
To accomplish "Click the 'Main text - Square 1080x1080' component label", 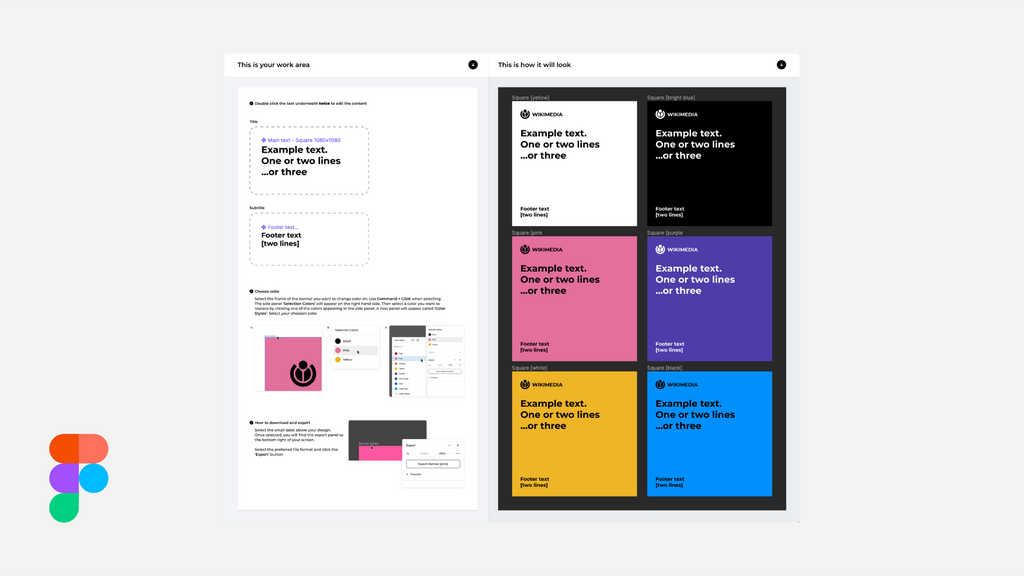I will (x=301, y=140).
